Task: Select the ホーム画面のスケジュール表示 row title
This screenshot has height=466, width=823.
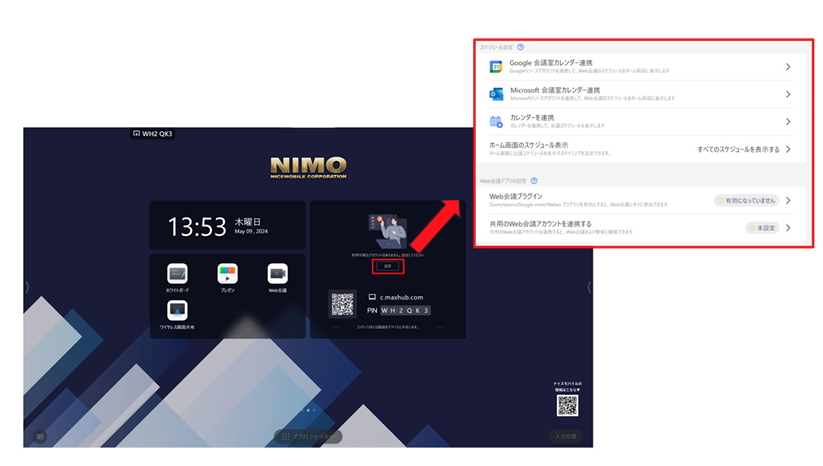Action: coord(529,145)
